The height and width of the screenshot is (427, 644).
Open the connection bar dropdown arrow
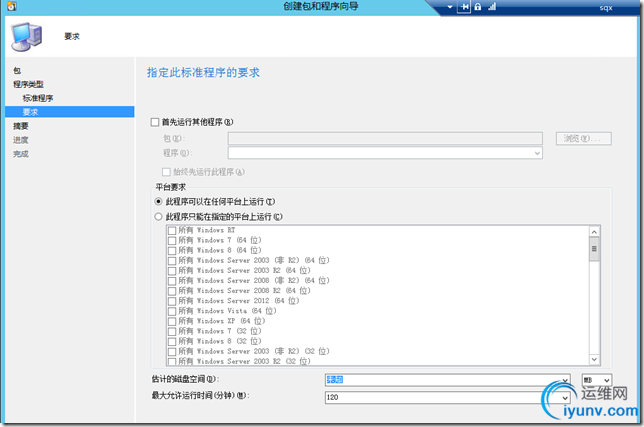click(x=450, y=7)
